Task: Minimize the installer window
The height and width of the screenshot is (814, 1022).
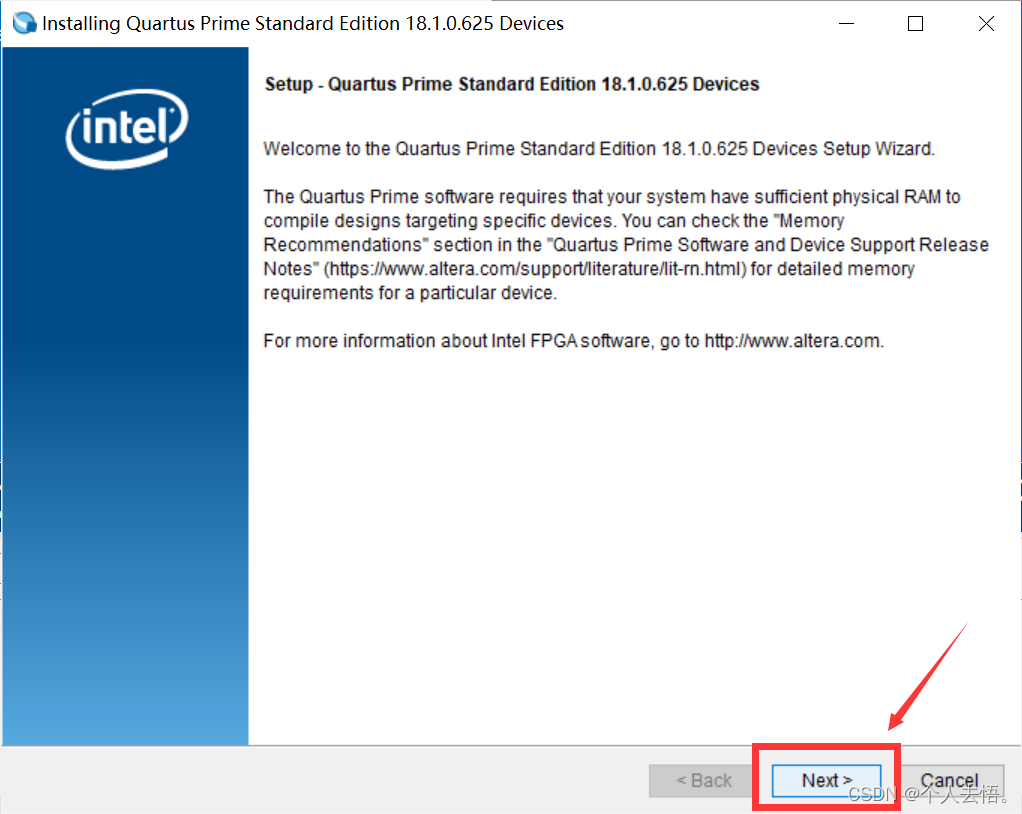Action: [x=847, y=23]
